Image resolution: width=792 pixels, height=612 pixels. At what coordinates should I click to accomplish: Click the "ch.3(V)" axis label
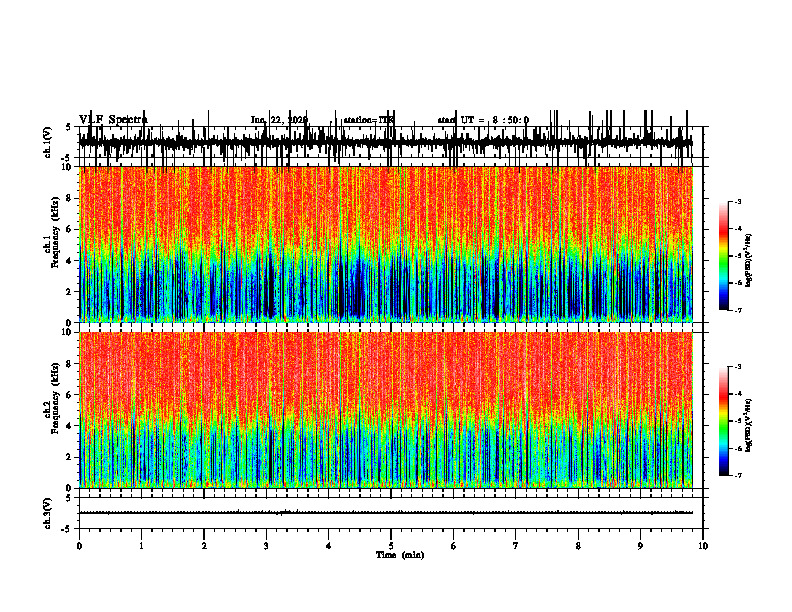click(x=47, y=513)
